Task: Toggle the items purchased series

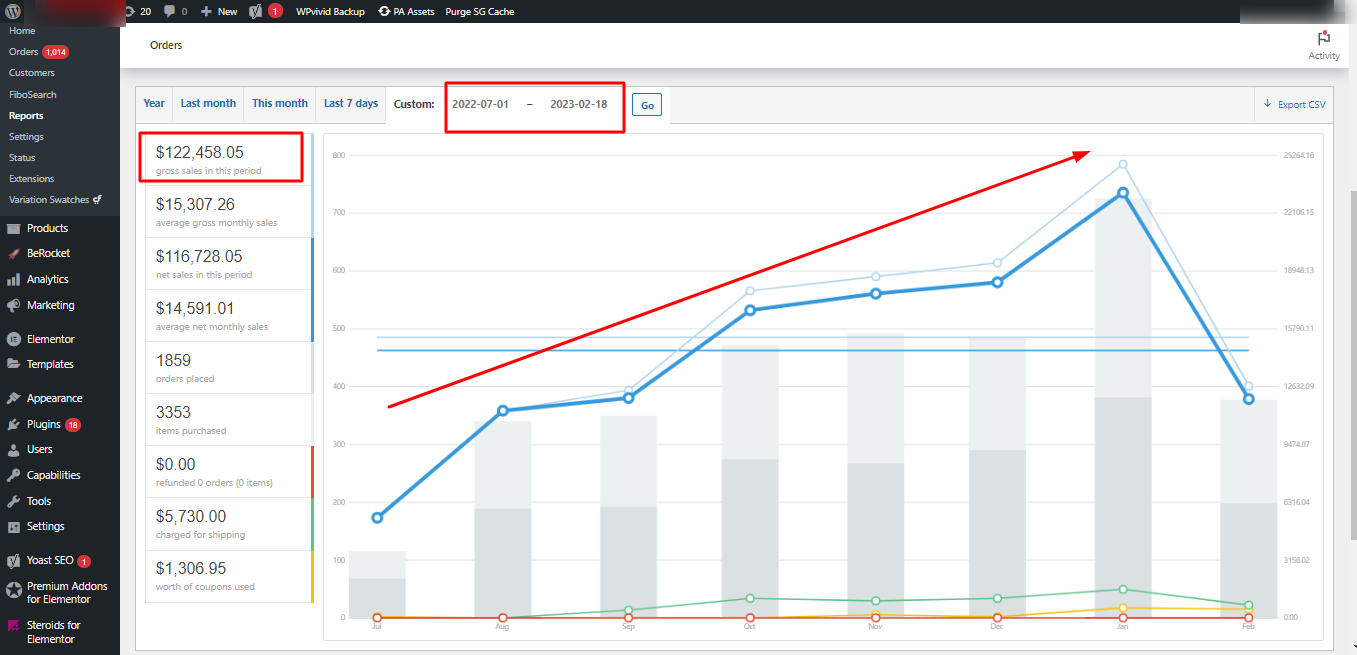Action: [x=229, y=420]
